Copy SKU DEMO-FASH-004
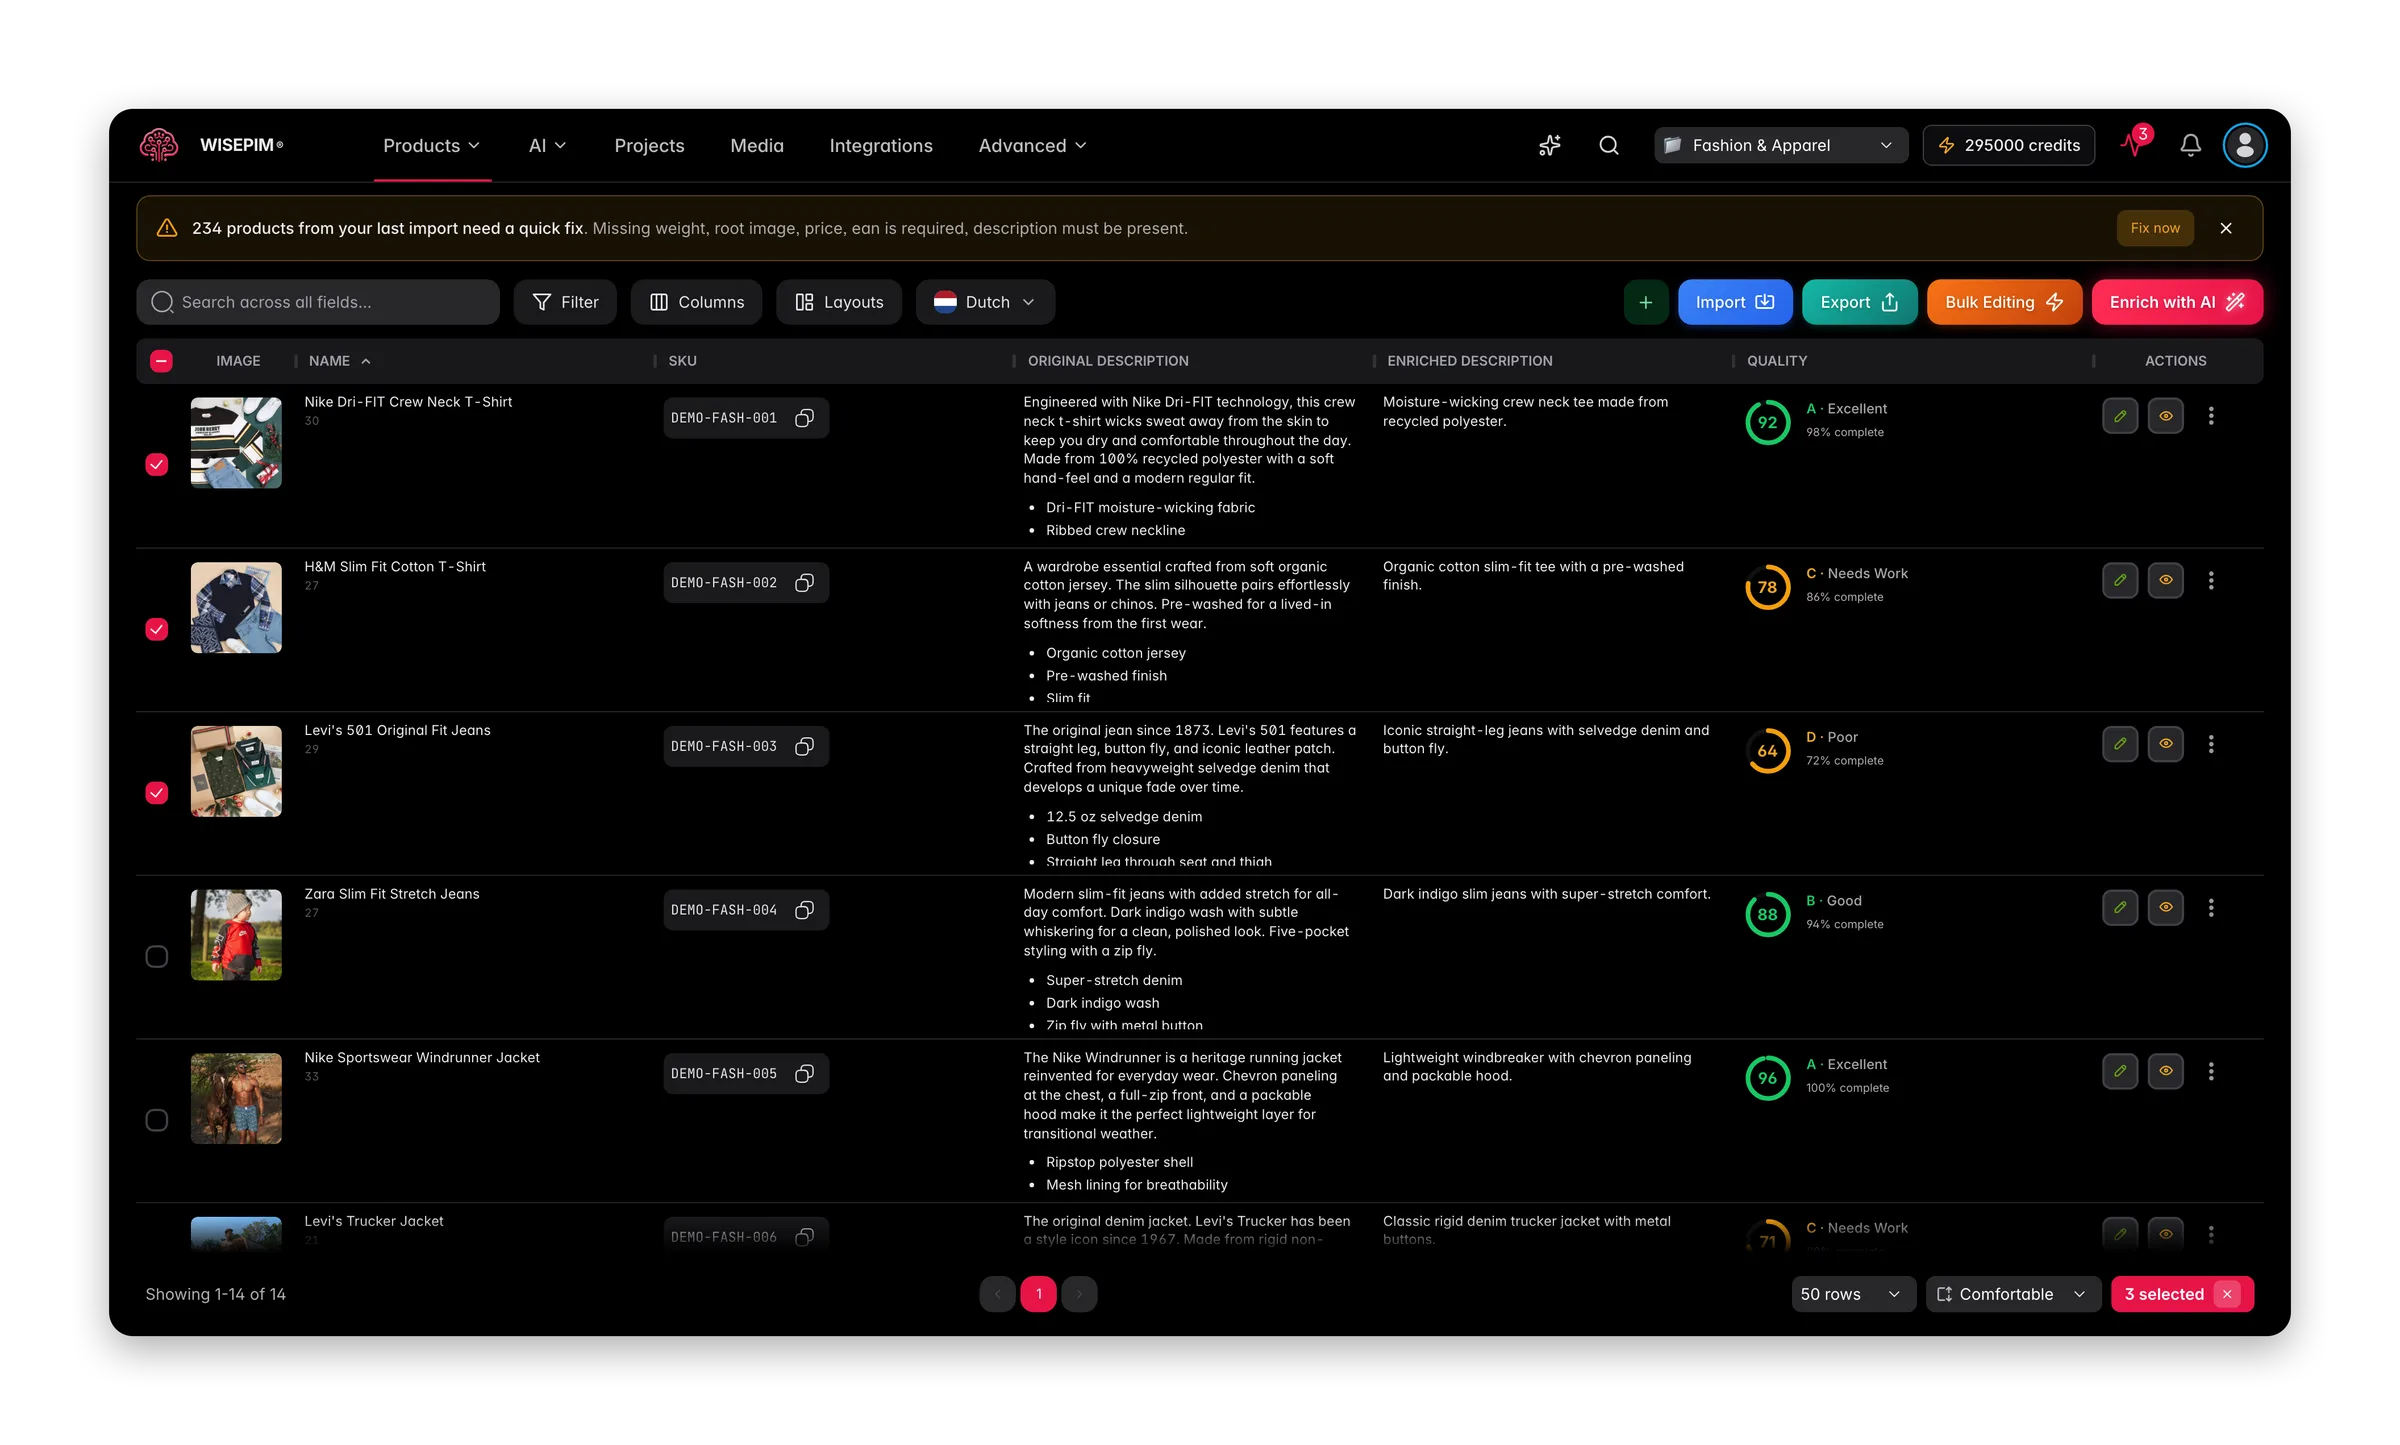Viewport: 2400px width, 1445px height. pos(804,910)
